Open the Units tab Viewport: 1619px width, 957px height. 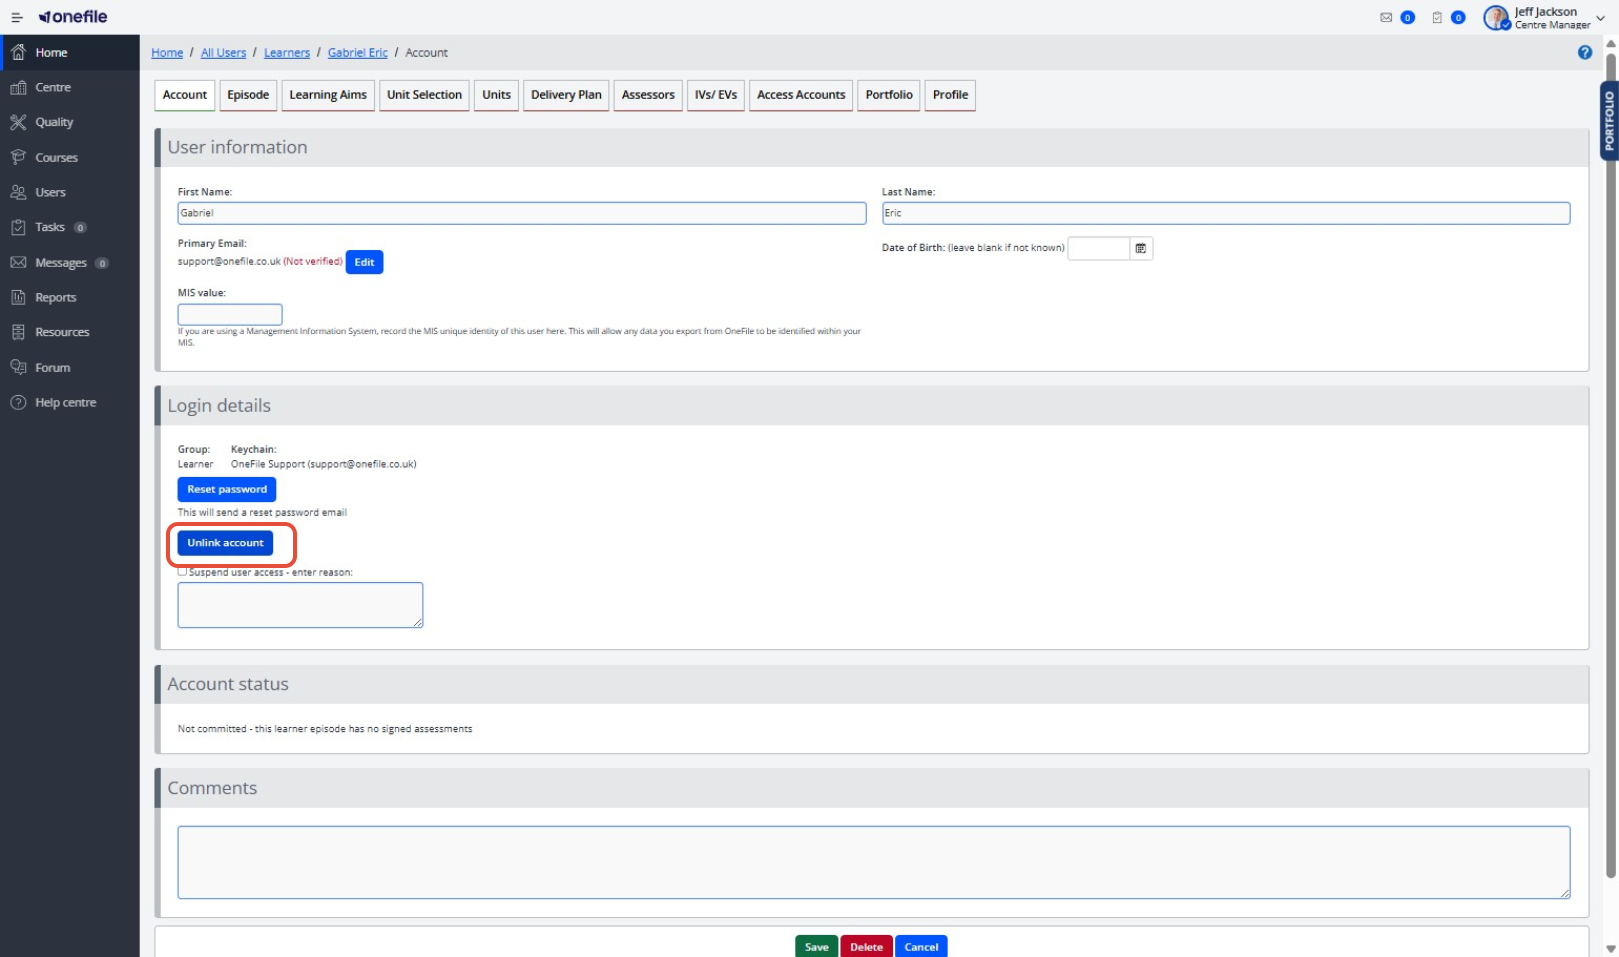click(x=496, y=95)
